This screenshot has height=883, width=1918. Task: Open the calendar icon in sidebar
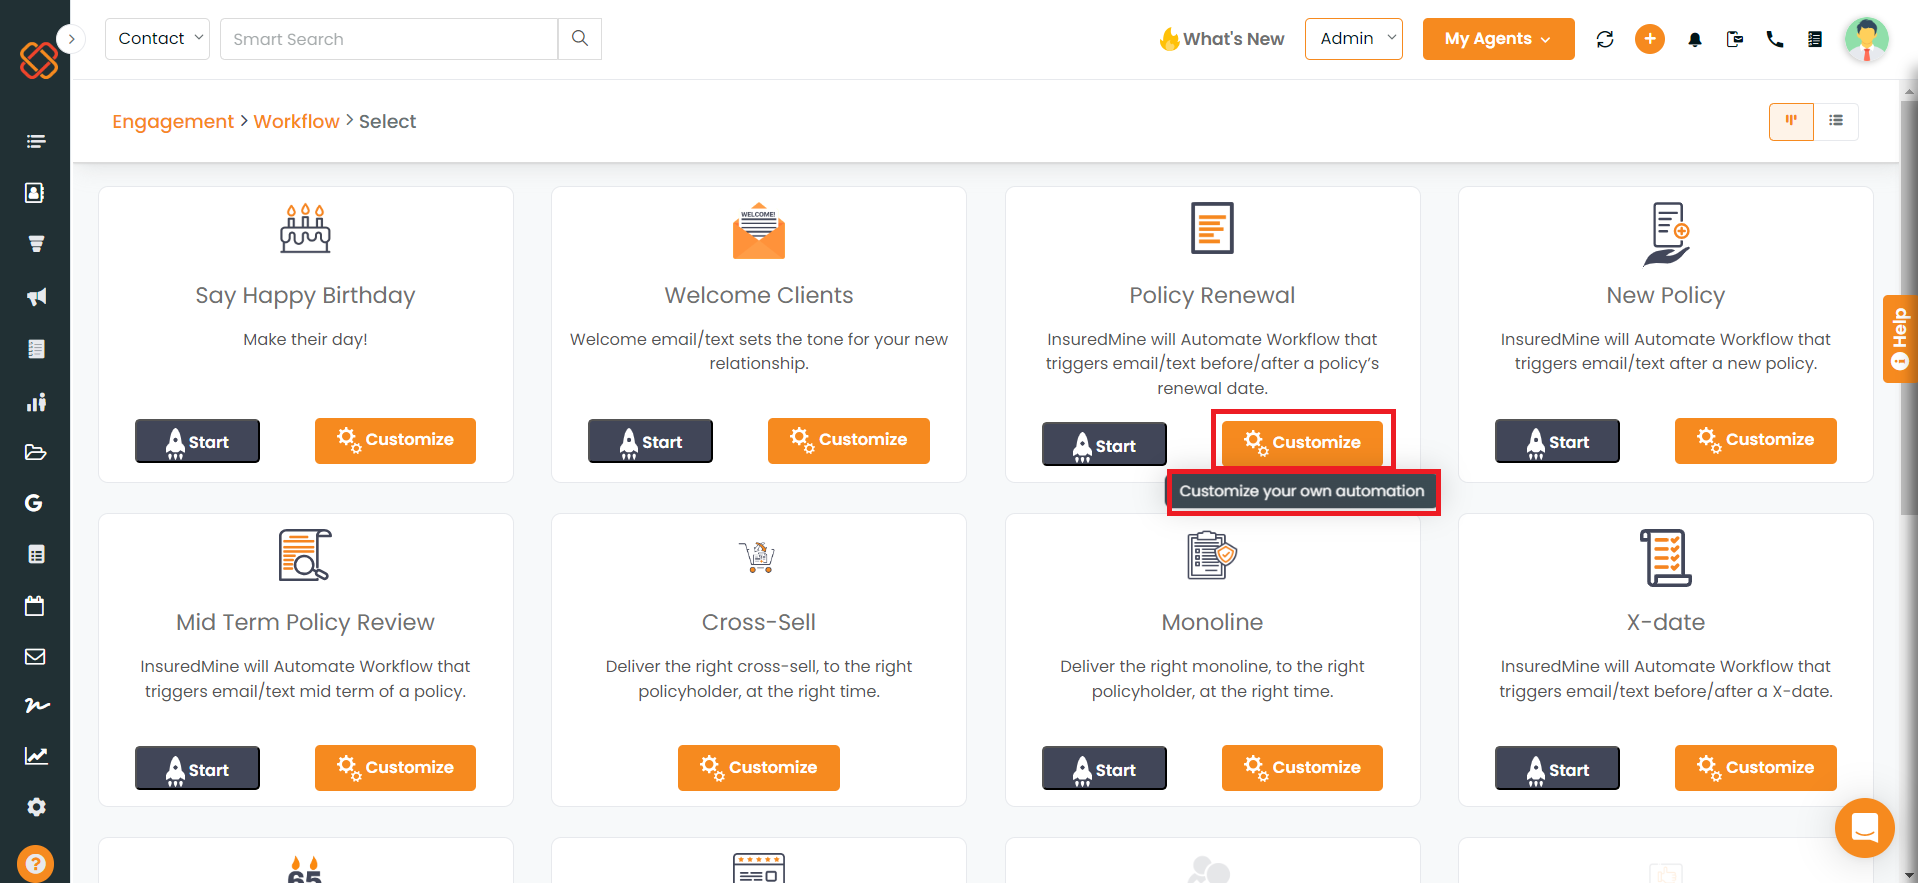[x=36, y=605]
